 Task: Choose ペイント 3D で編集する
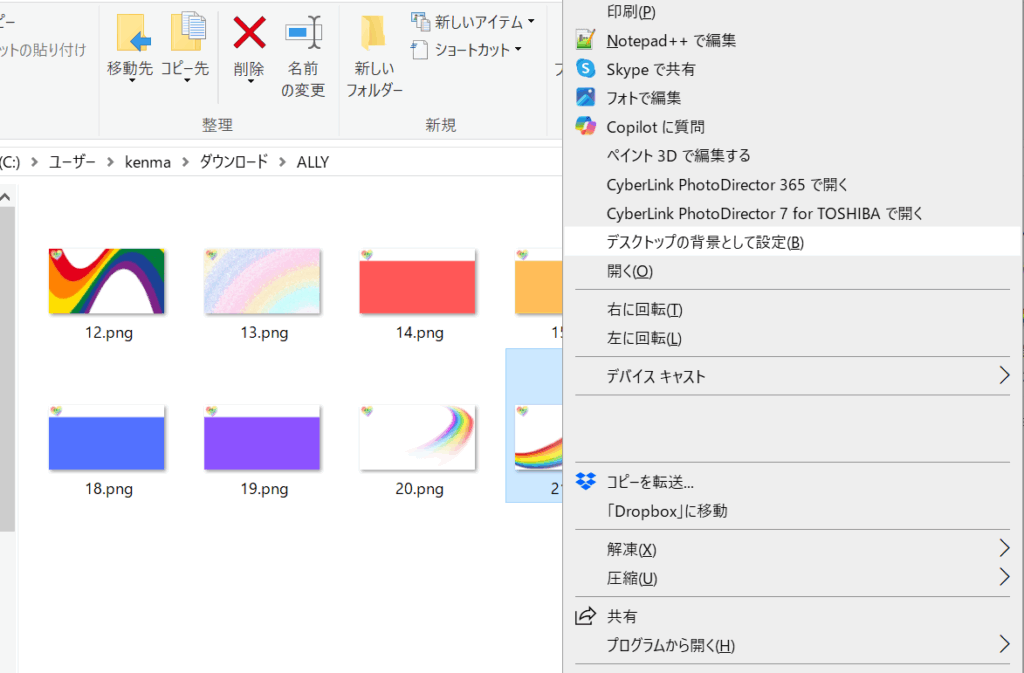[x=792, y=155]
